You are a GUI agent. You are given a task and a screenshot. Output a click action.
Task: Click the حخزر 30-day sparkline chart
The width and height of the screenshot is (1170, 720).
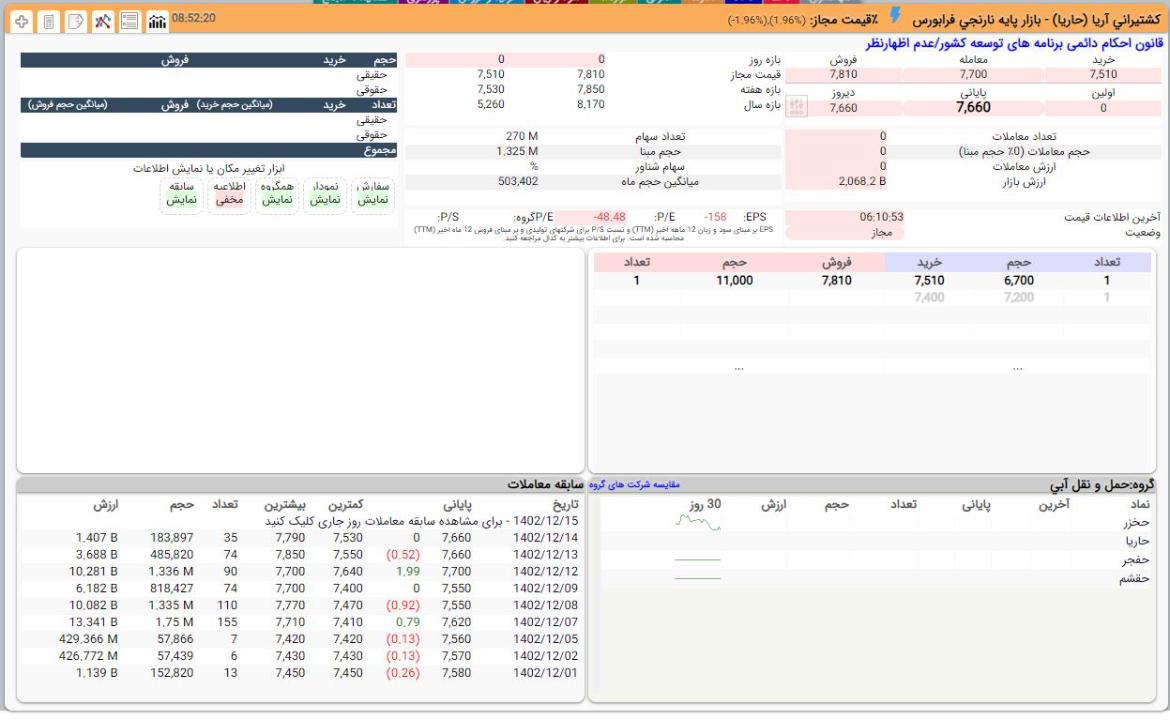point(697,522)
